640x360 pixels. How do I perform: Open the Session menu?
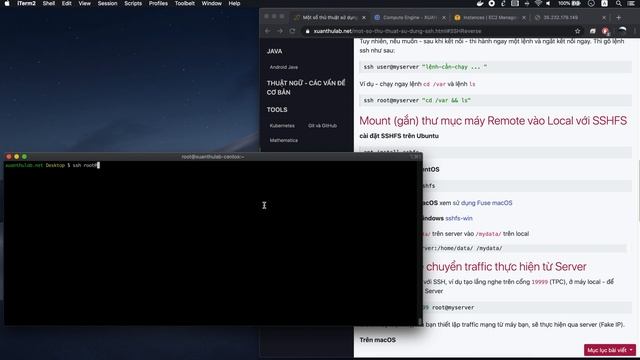(107, 4)
